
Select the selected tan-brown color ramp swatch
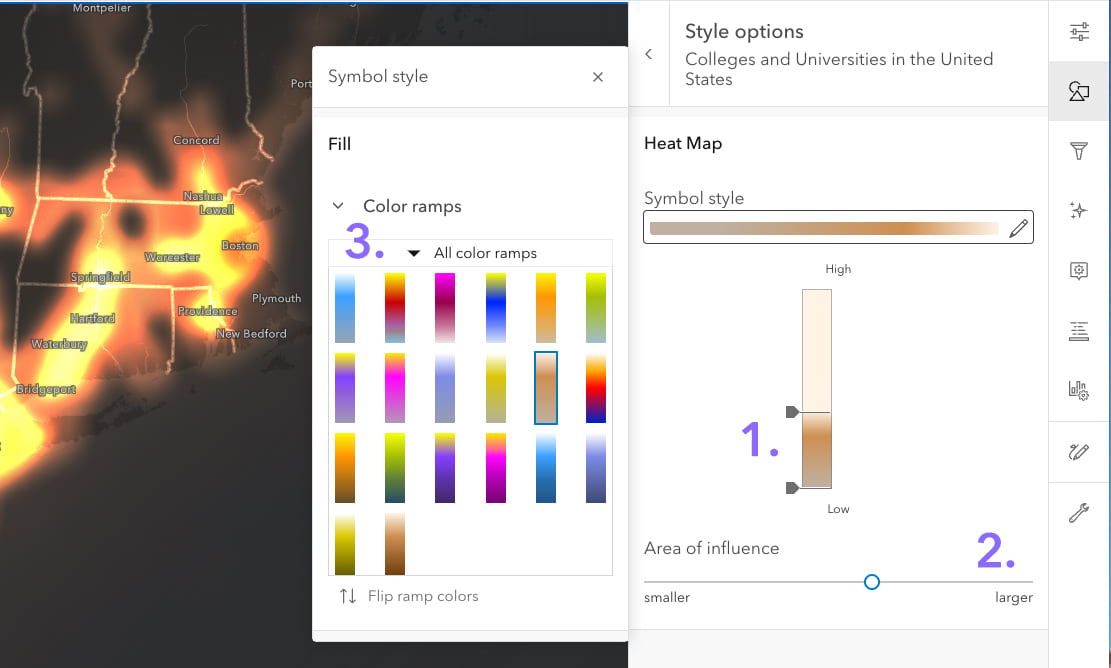(x=546, y=388)
